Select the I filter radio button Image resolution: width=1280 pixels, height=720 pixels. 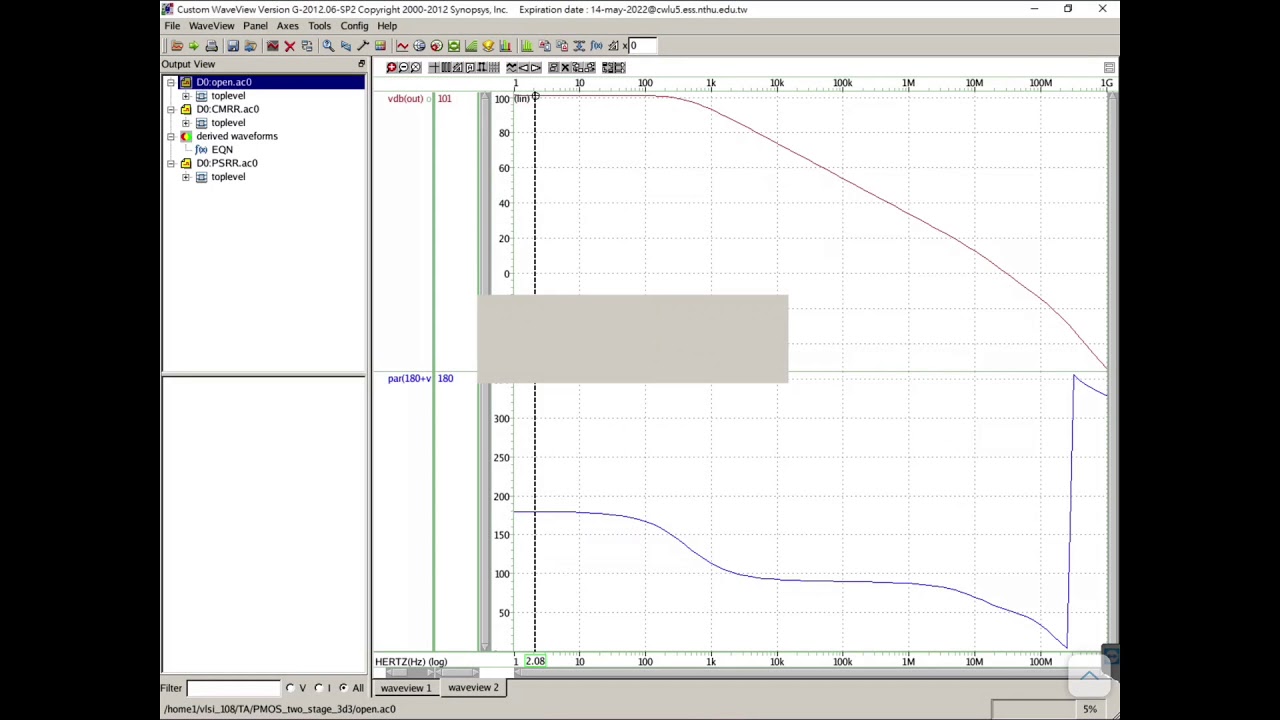319,688
